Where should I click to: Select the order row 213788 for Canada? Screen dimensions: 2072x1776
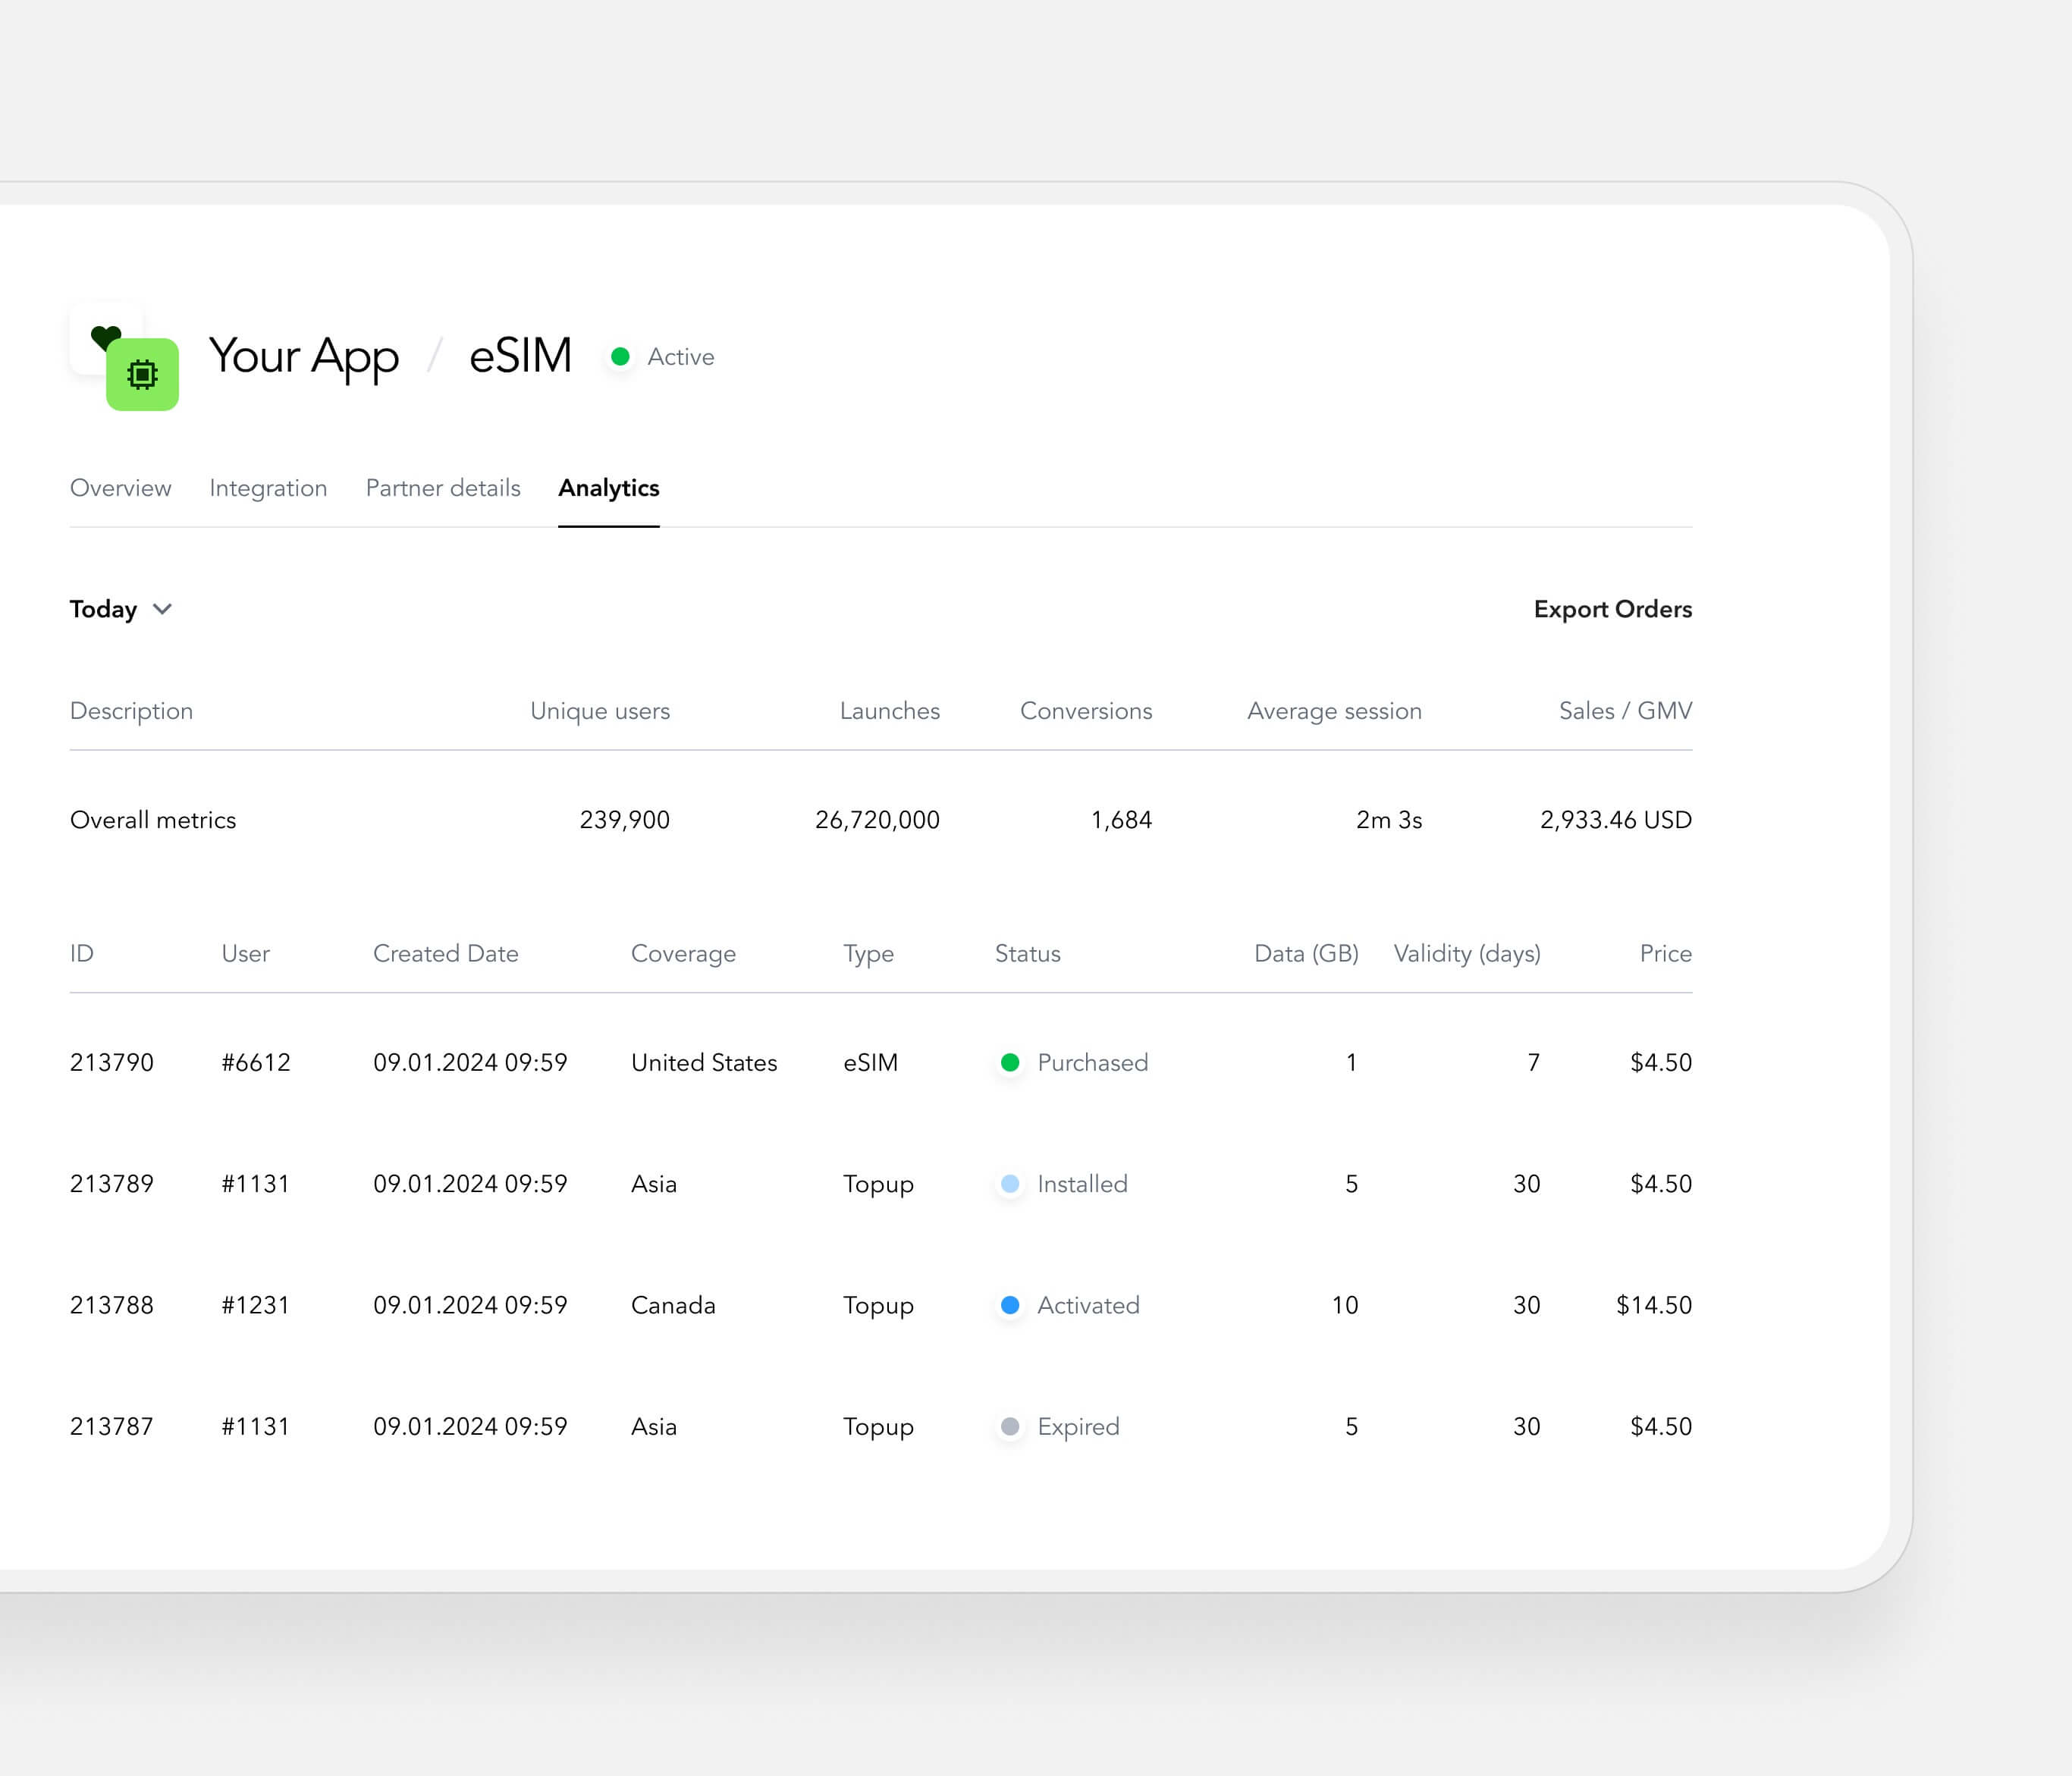[x=673, y=1305]
